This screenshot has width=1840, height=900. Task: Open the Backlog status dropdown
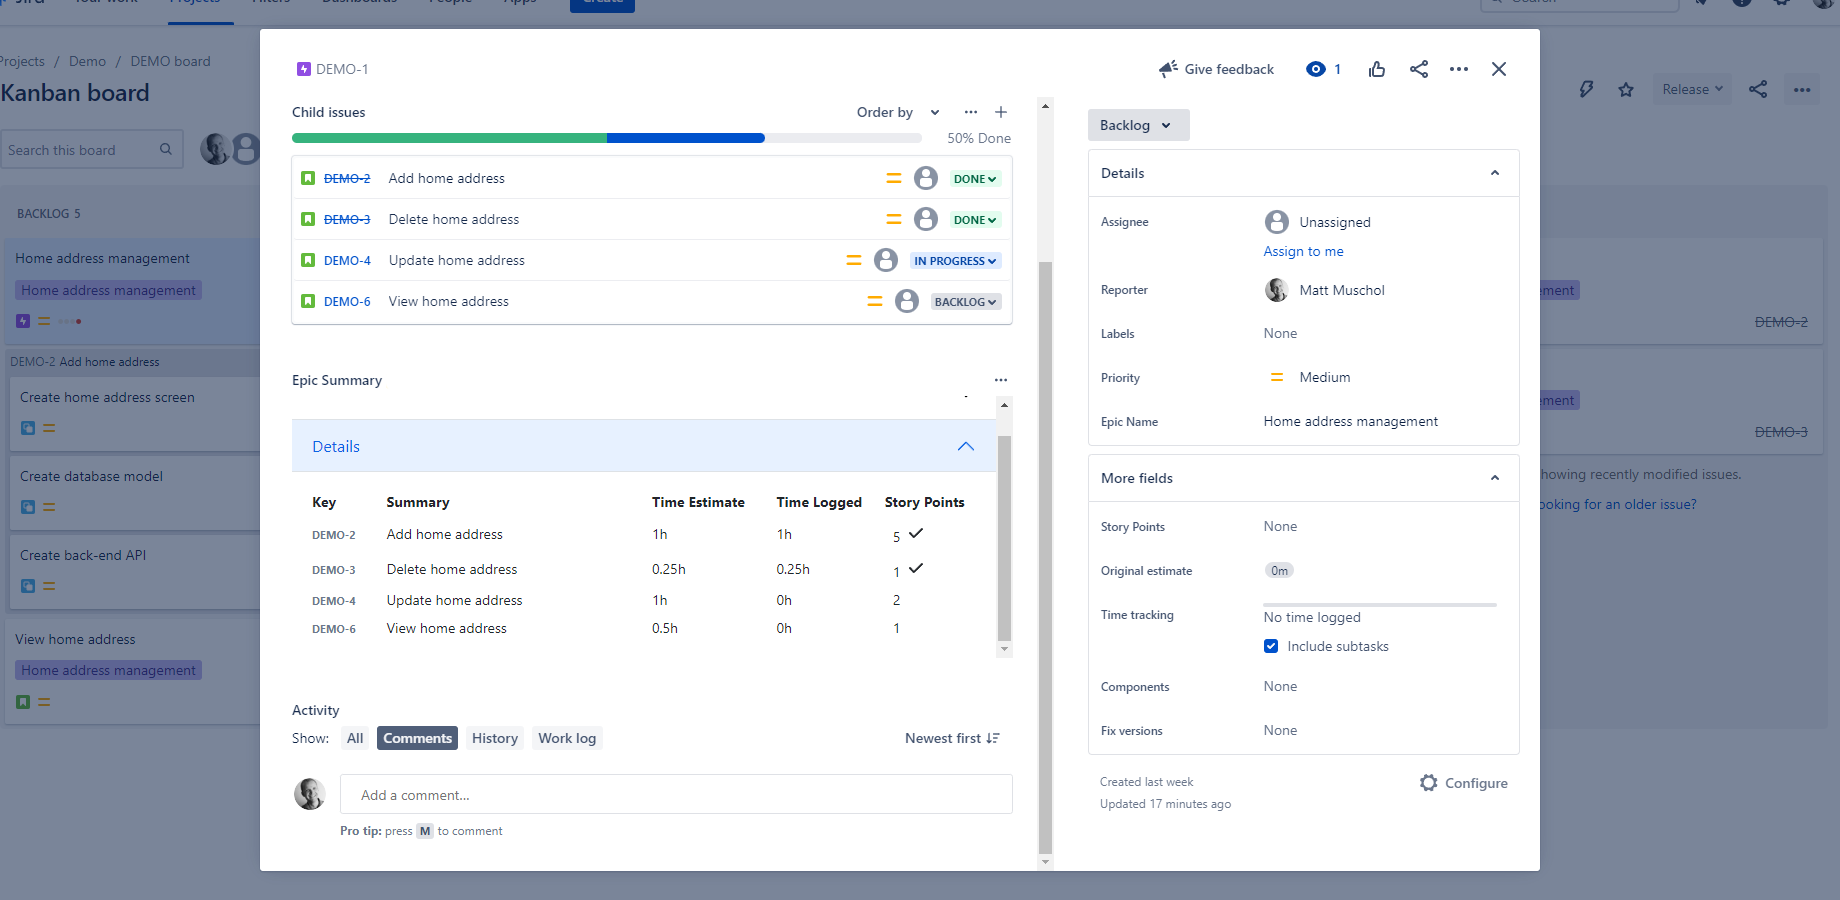coord(1138,125)
